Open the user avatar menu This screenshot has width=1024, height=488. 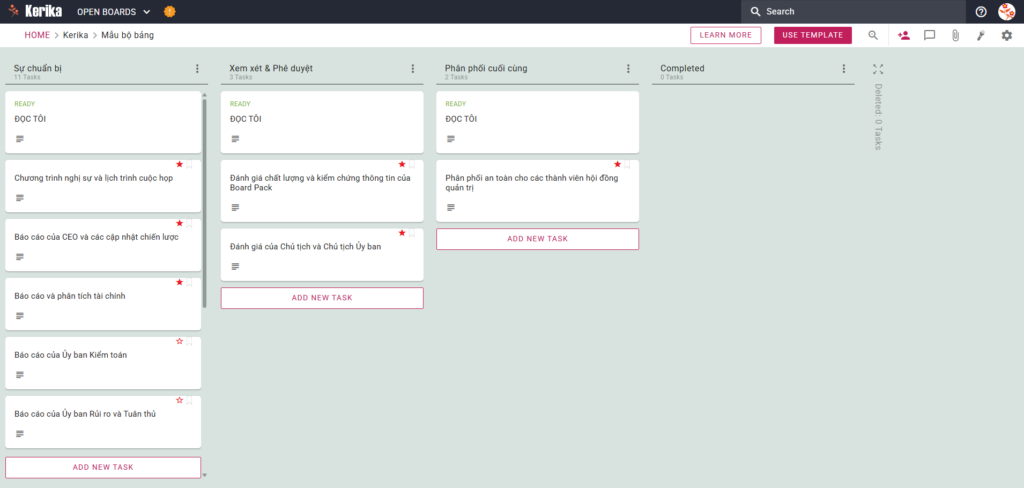[1006, 12]
